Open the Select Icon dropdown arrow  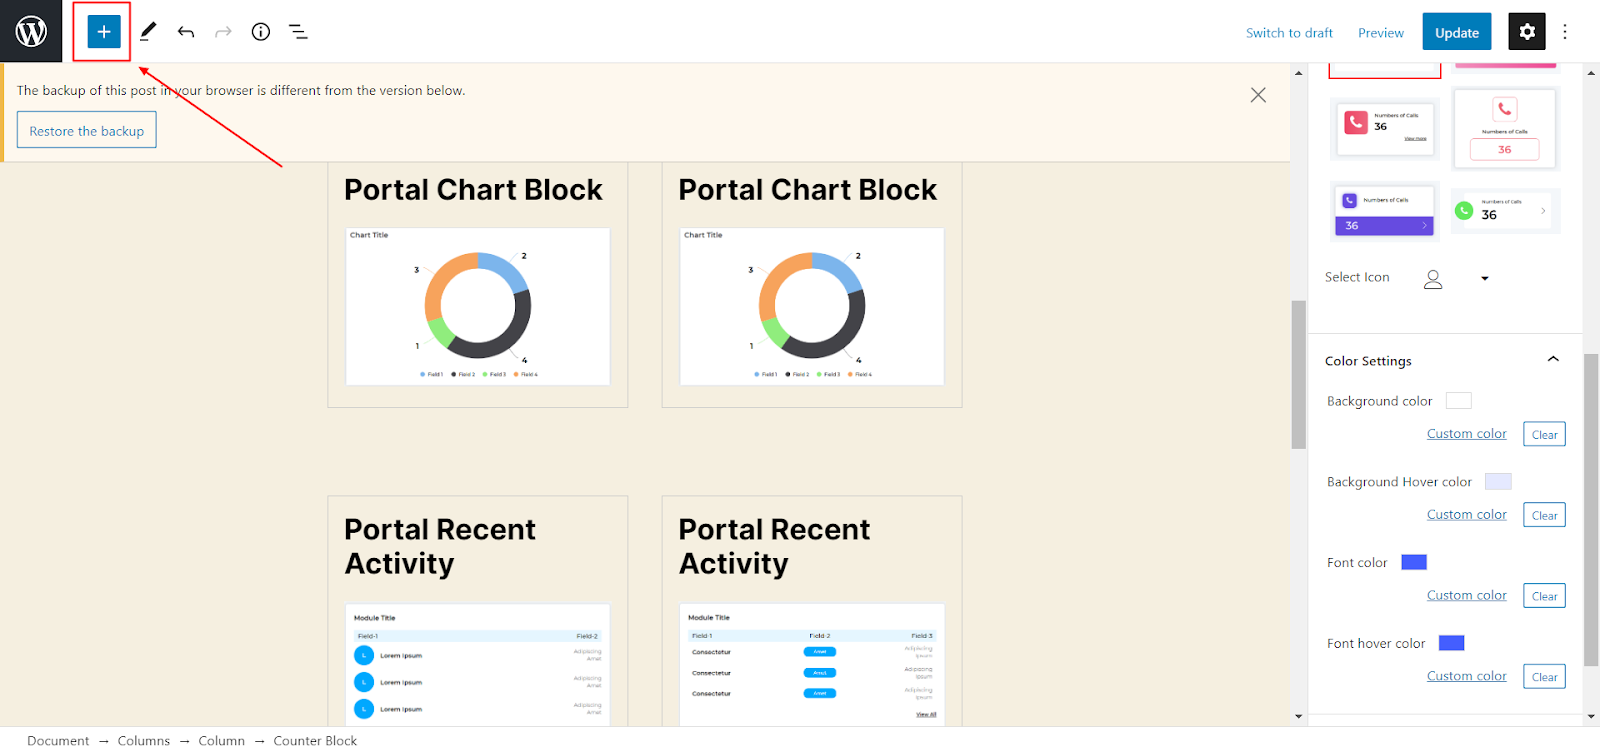point(1485,279)
